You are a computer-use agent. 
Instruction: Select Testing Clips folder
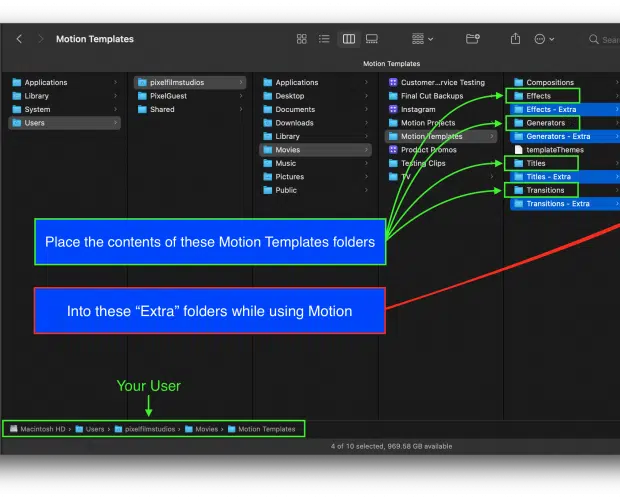tap(441, 163)
